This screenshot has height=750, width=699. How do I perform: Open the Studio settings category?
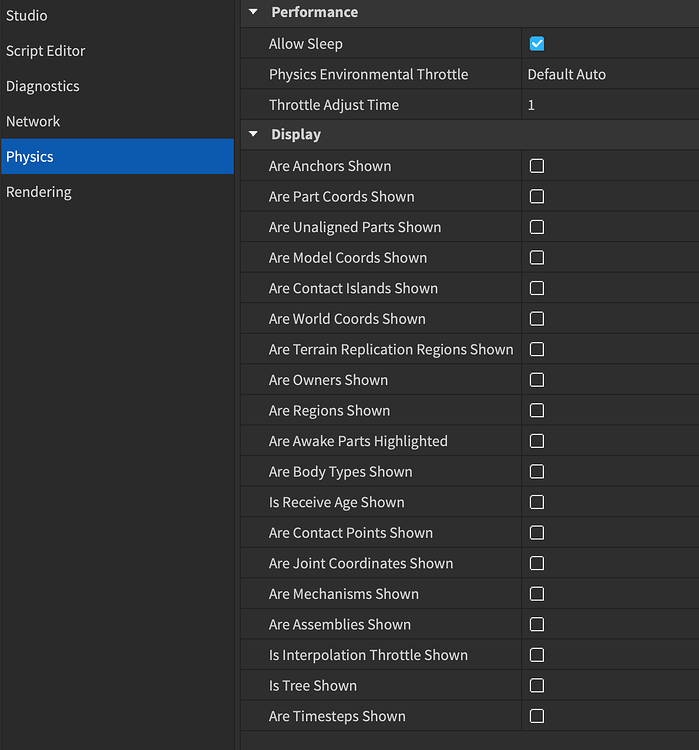click(27, 16)
